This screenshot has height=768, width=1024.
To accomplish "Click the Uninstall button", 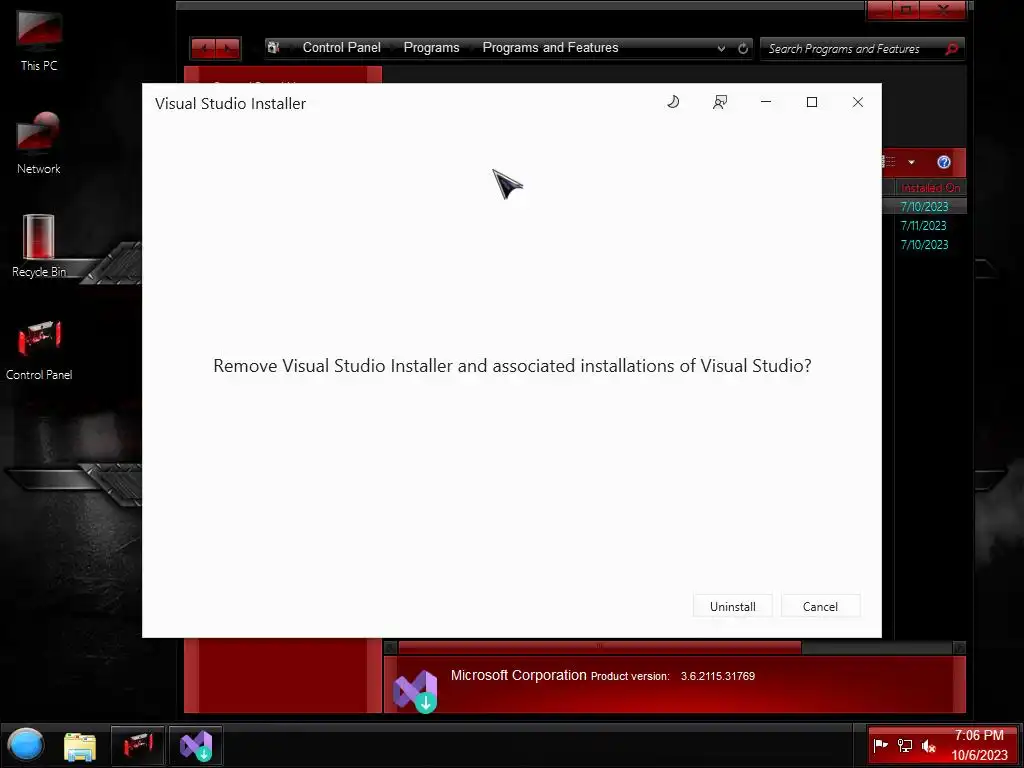I will 732,606.
